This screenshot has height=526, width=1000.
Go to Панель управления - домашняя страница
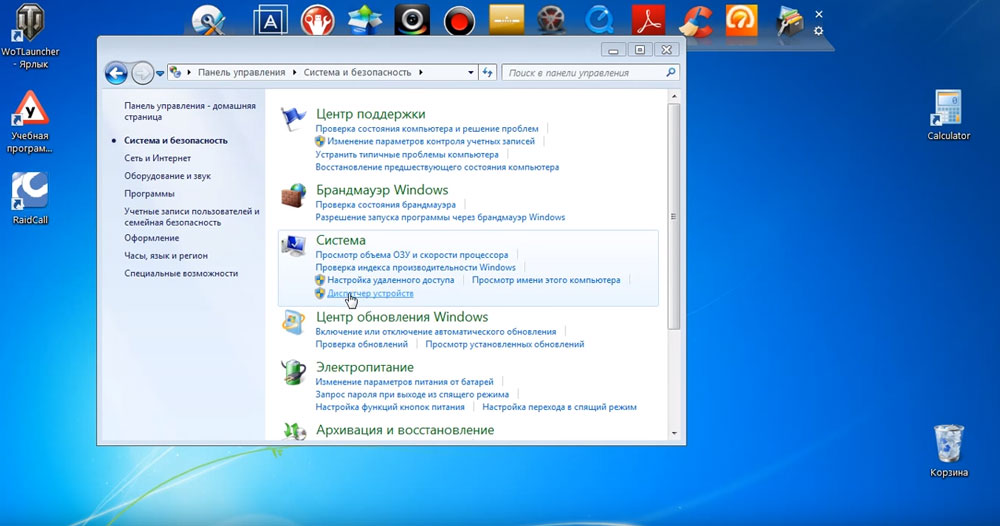pyautogui.click(x=189, y=112)
